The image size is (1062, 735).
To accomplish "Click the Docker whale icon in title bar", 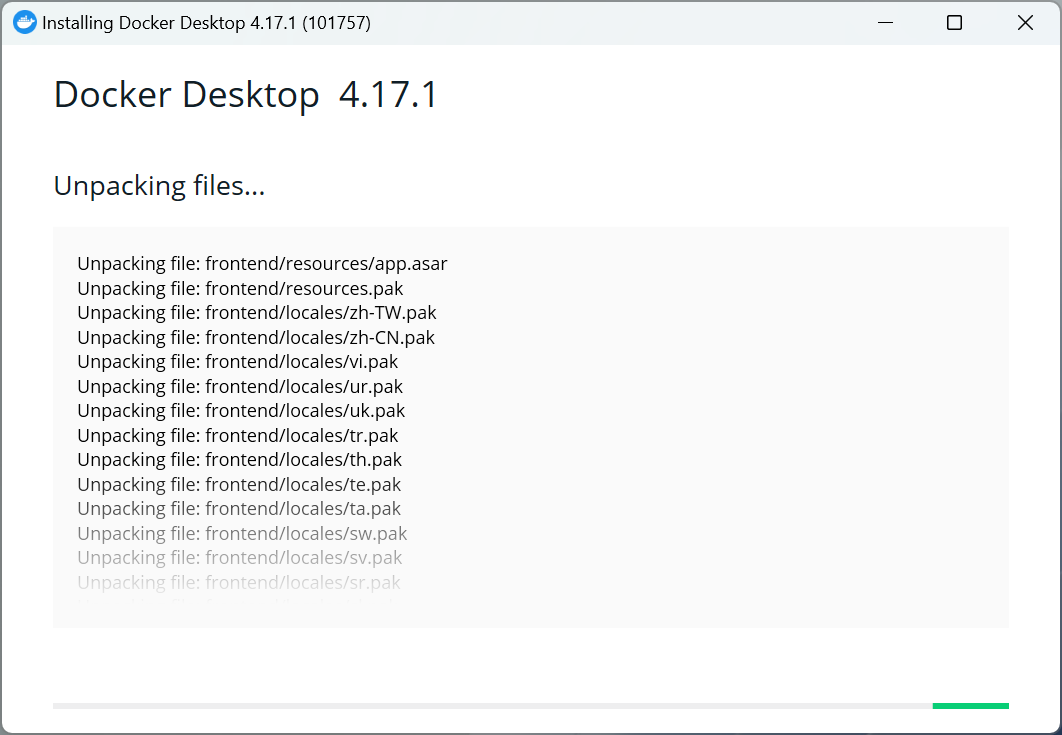I will point(25,22).
